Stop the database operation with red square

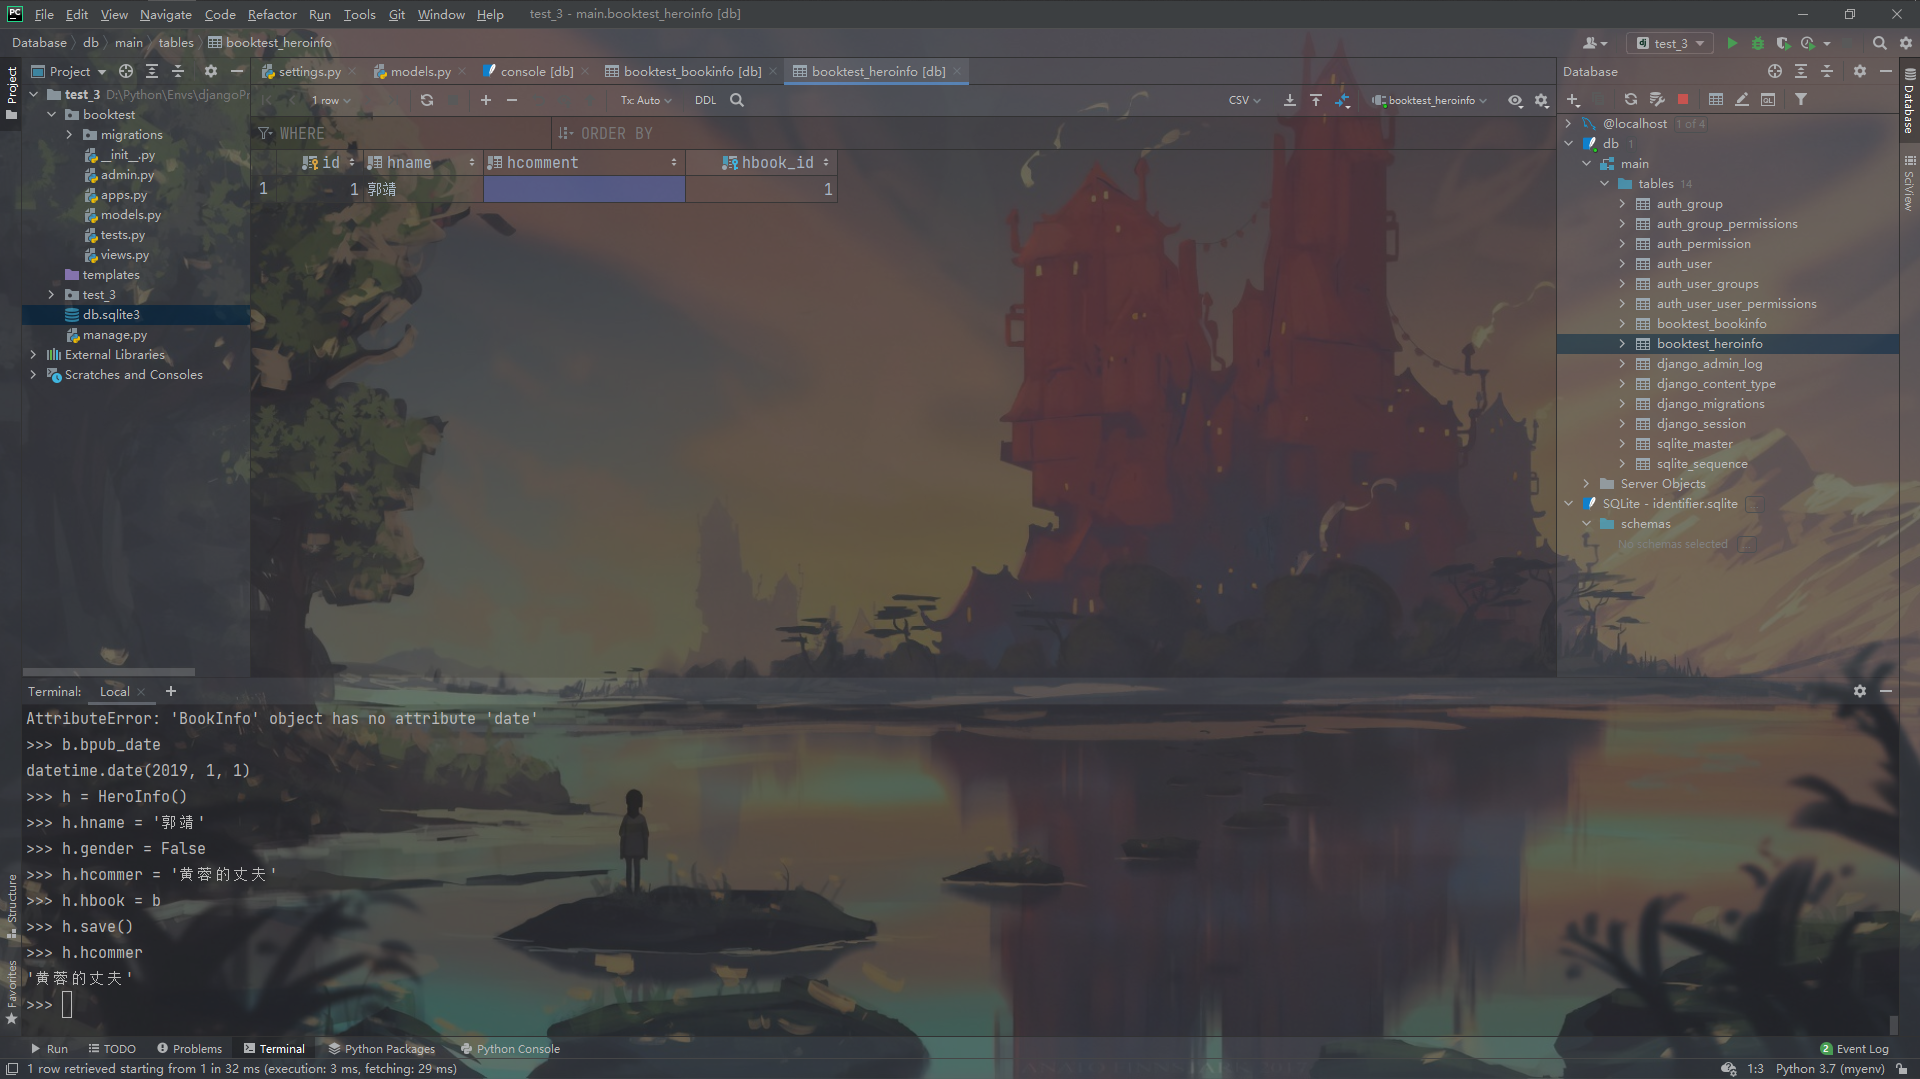click(1683, 100)
